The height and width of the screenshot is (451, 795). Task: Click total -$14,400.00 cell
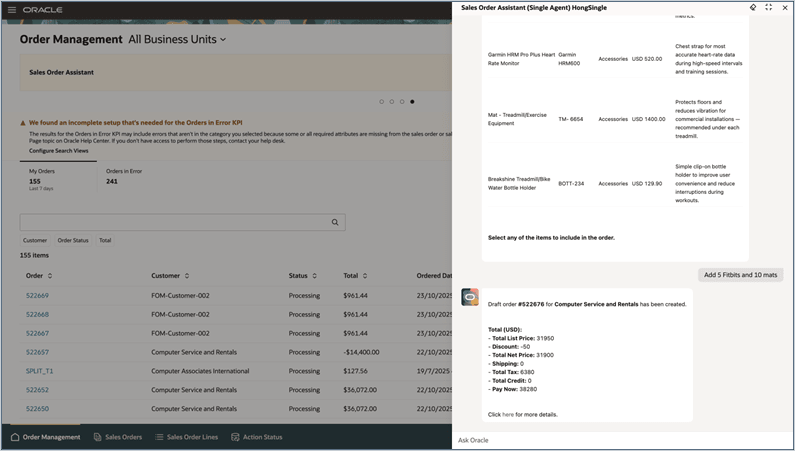tap(361, 352)
